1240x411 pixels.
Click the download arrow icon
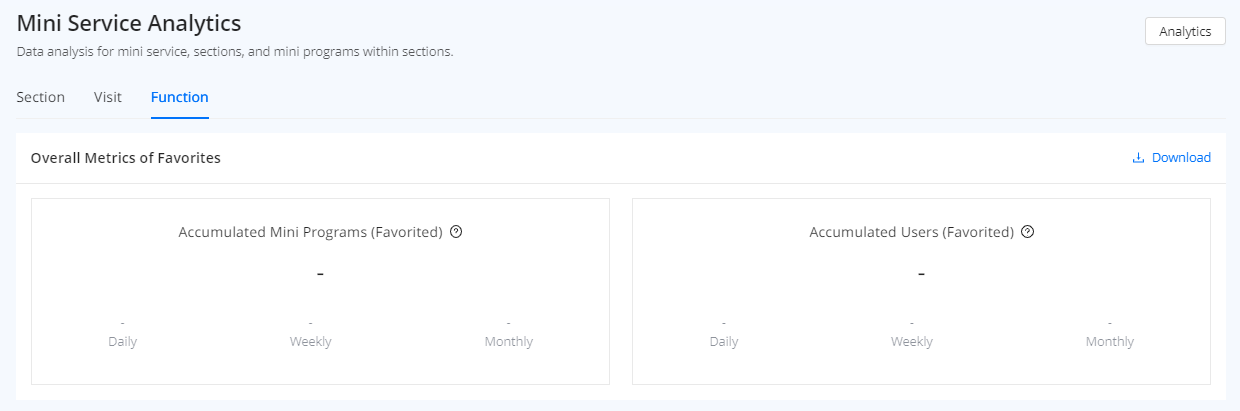point(1138,158)
